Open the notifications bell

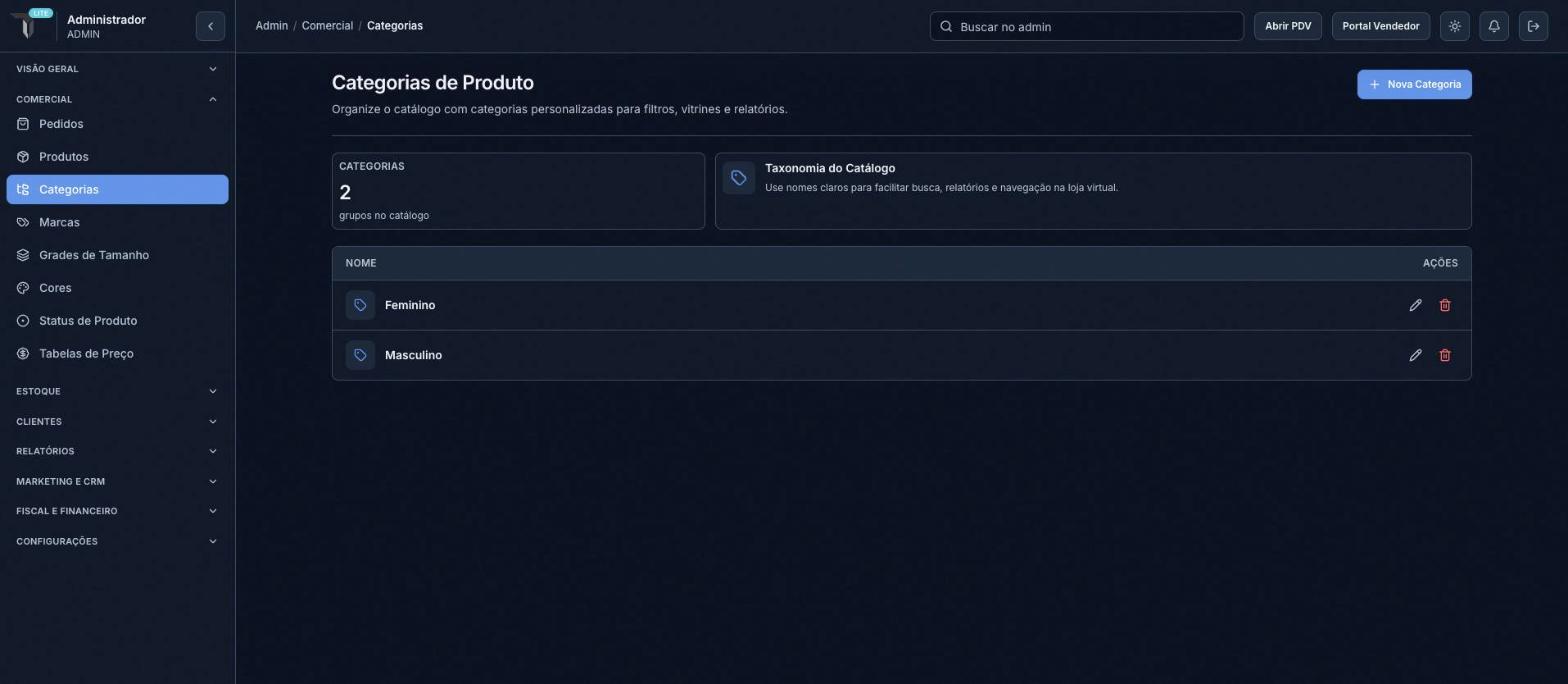click(x=1494, y=26)
